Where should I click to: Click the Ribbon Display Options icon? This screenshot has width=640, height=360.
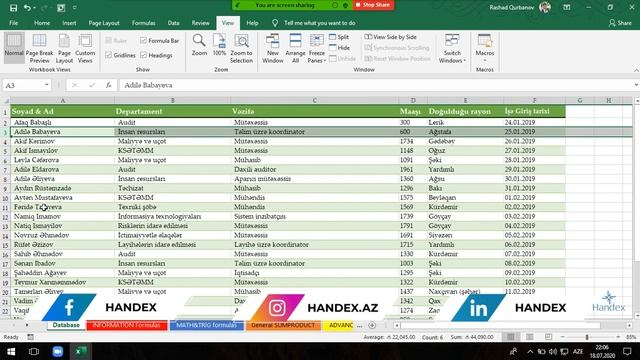pos(567,7)
